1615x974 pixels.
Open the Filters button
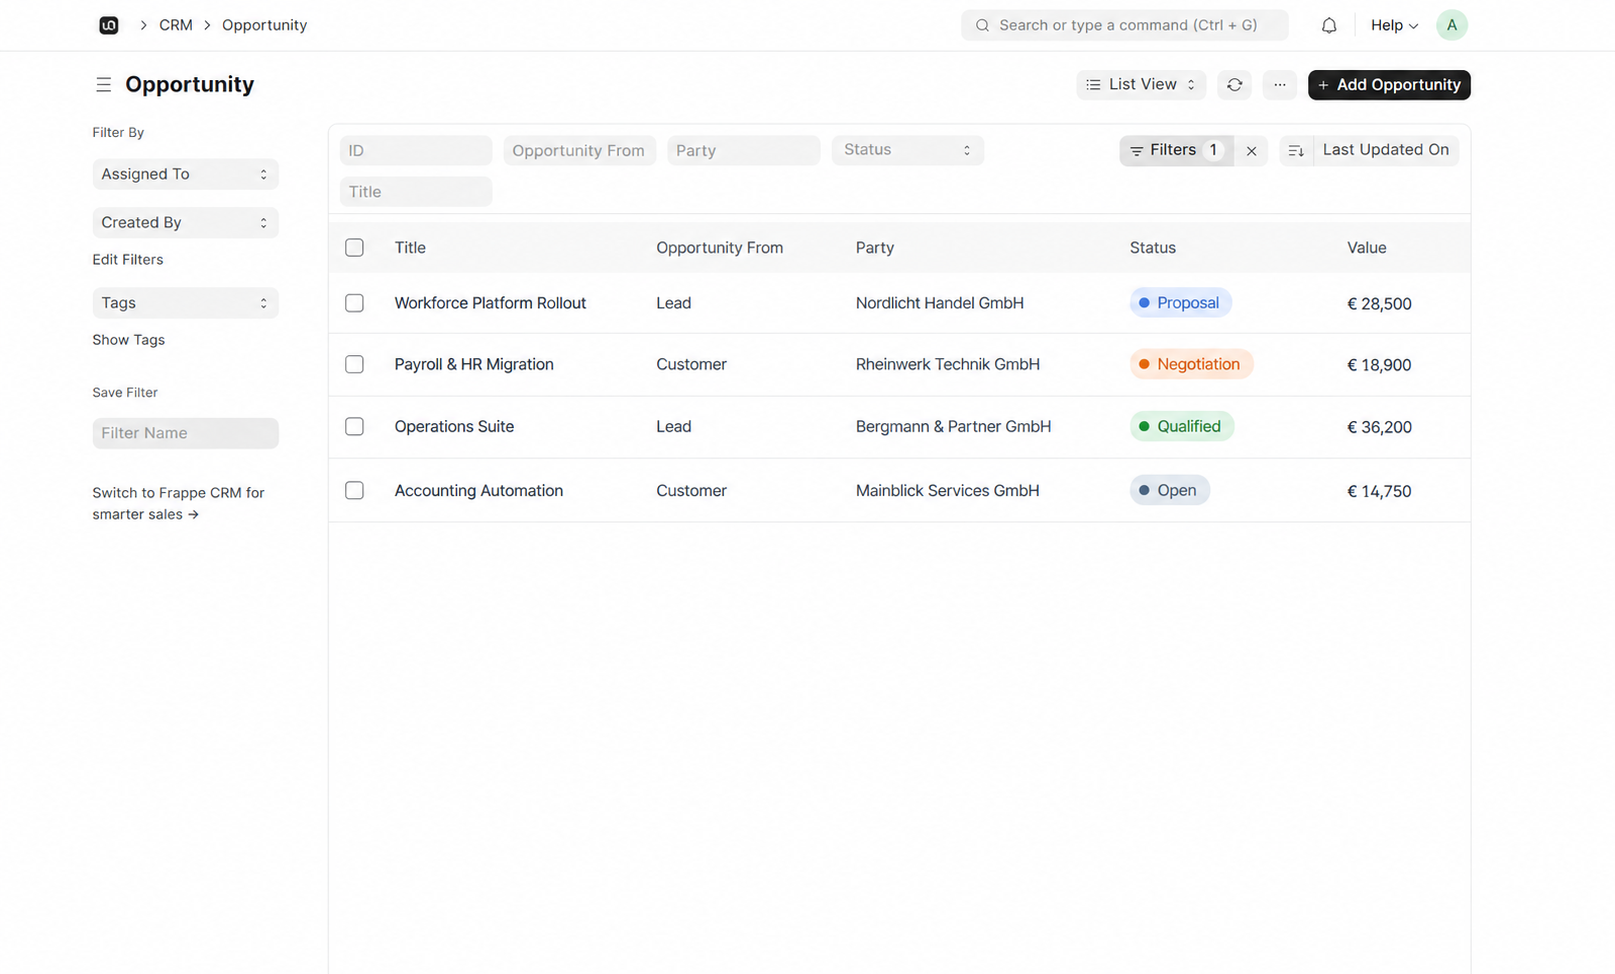pyautogui.click(x=1176, y=151)
